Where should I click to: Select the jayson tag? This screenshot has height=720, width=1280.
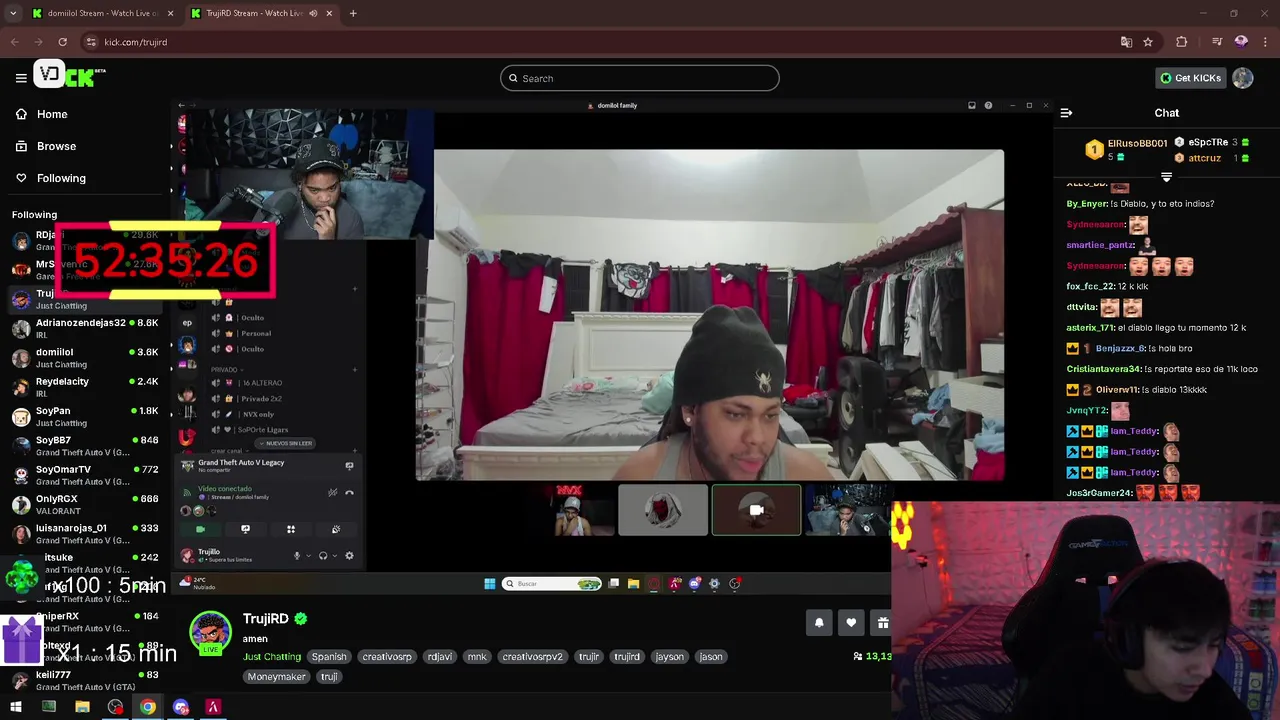click(670, 657)
